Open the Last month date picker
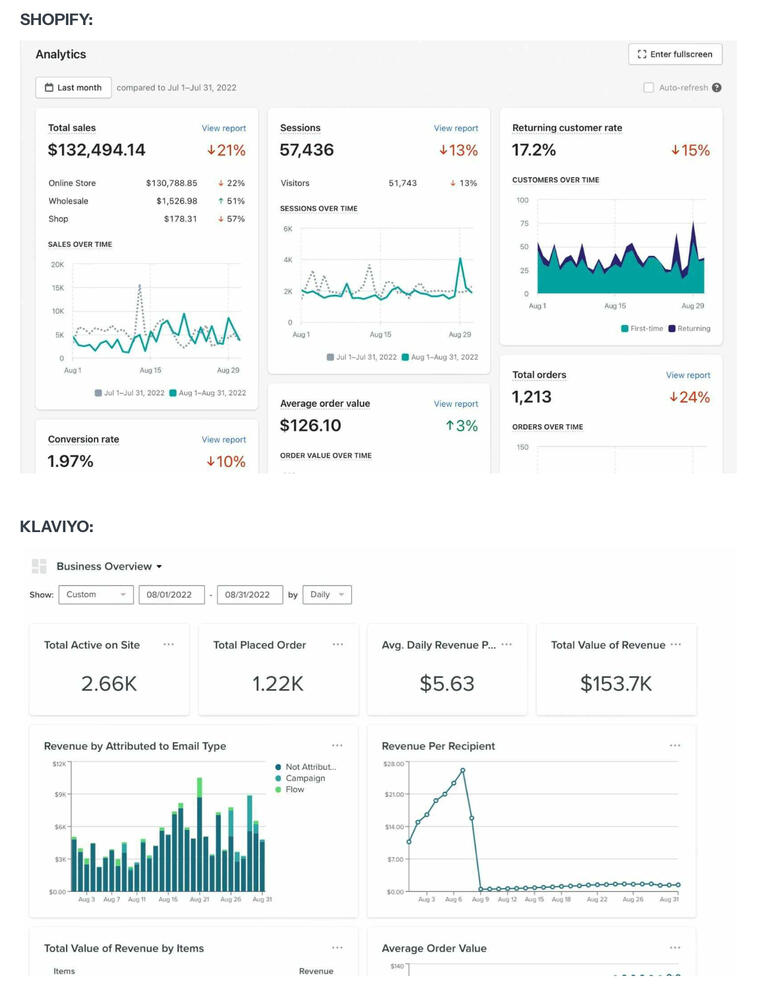 (73, 88)
